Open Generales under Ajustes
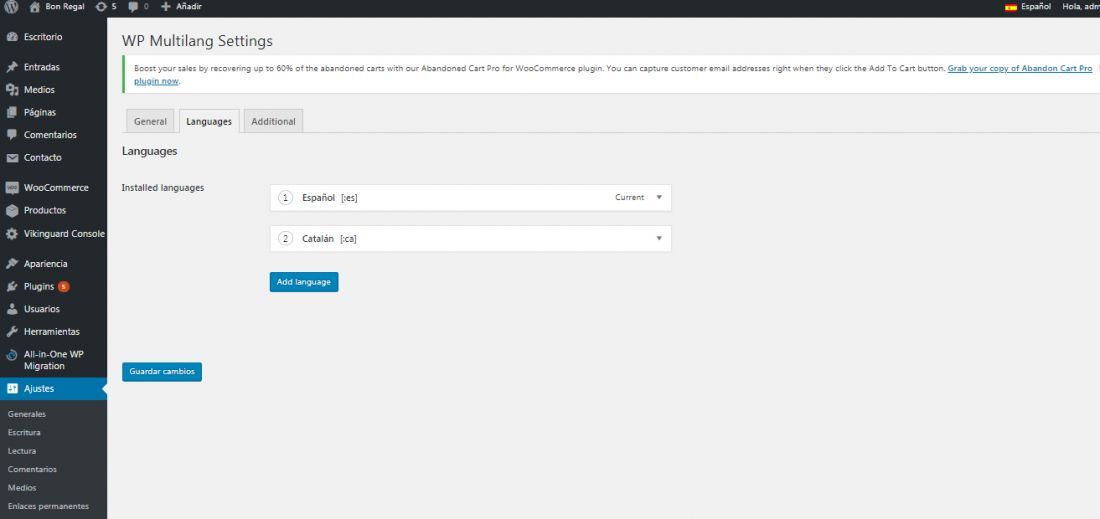Image resolution: width=1100 pixels, height=519 pixels. point(27,414)
